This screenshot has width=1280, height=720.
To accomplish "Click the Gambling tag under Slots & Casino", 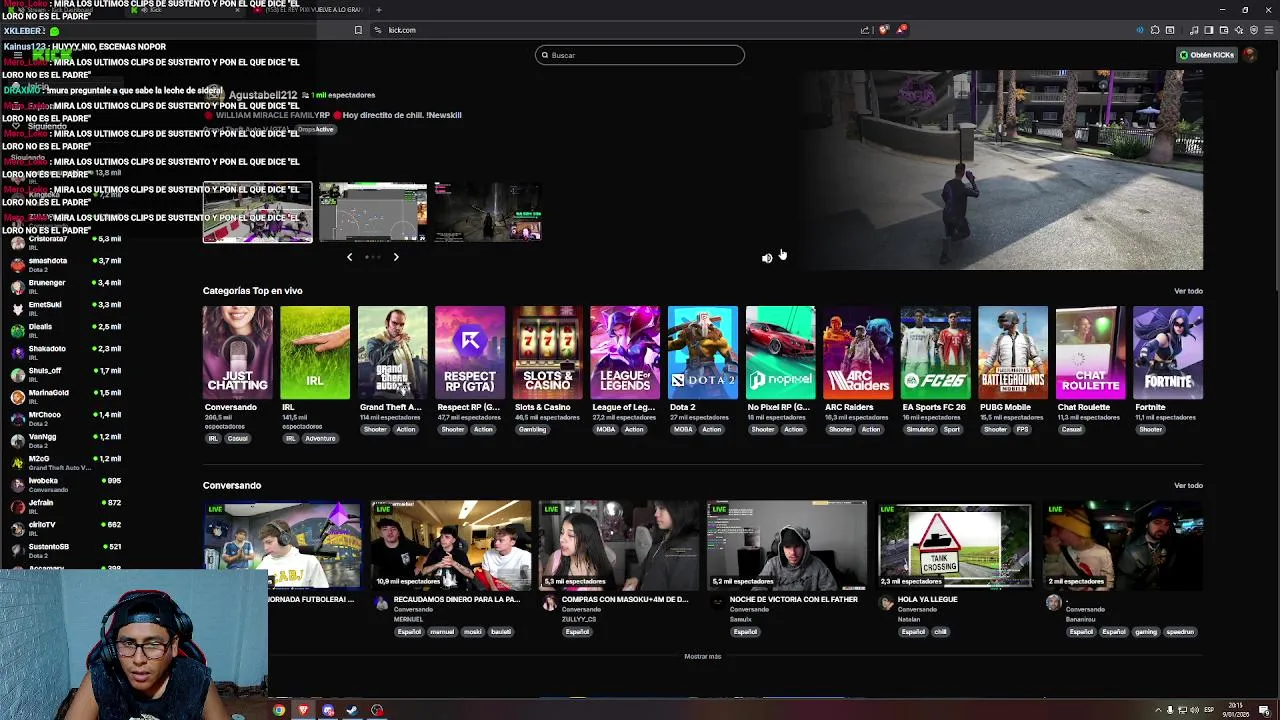I will pos(532,430).
